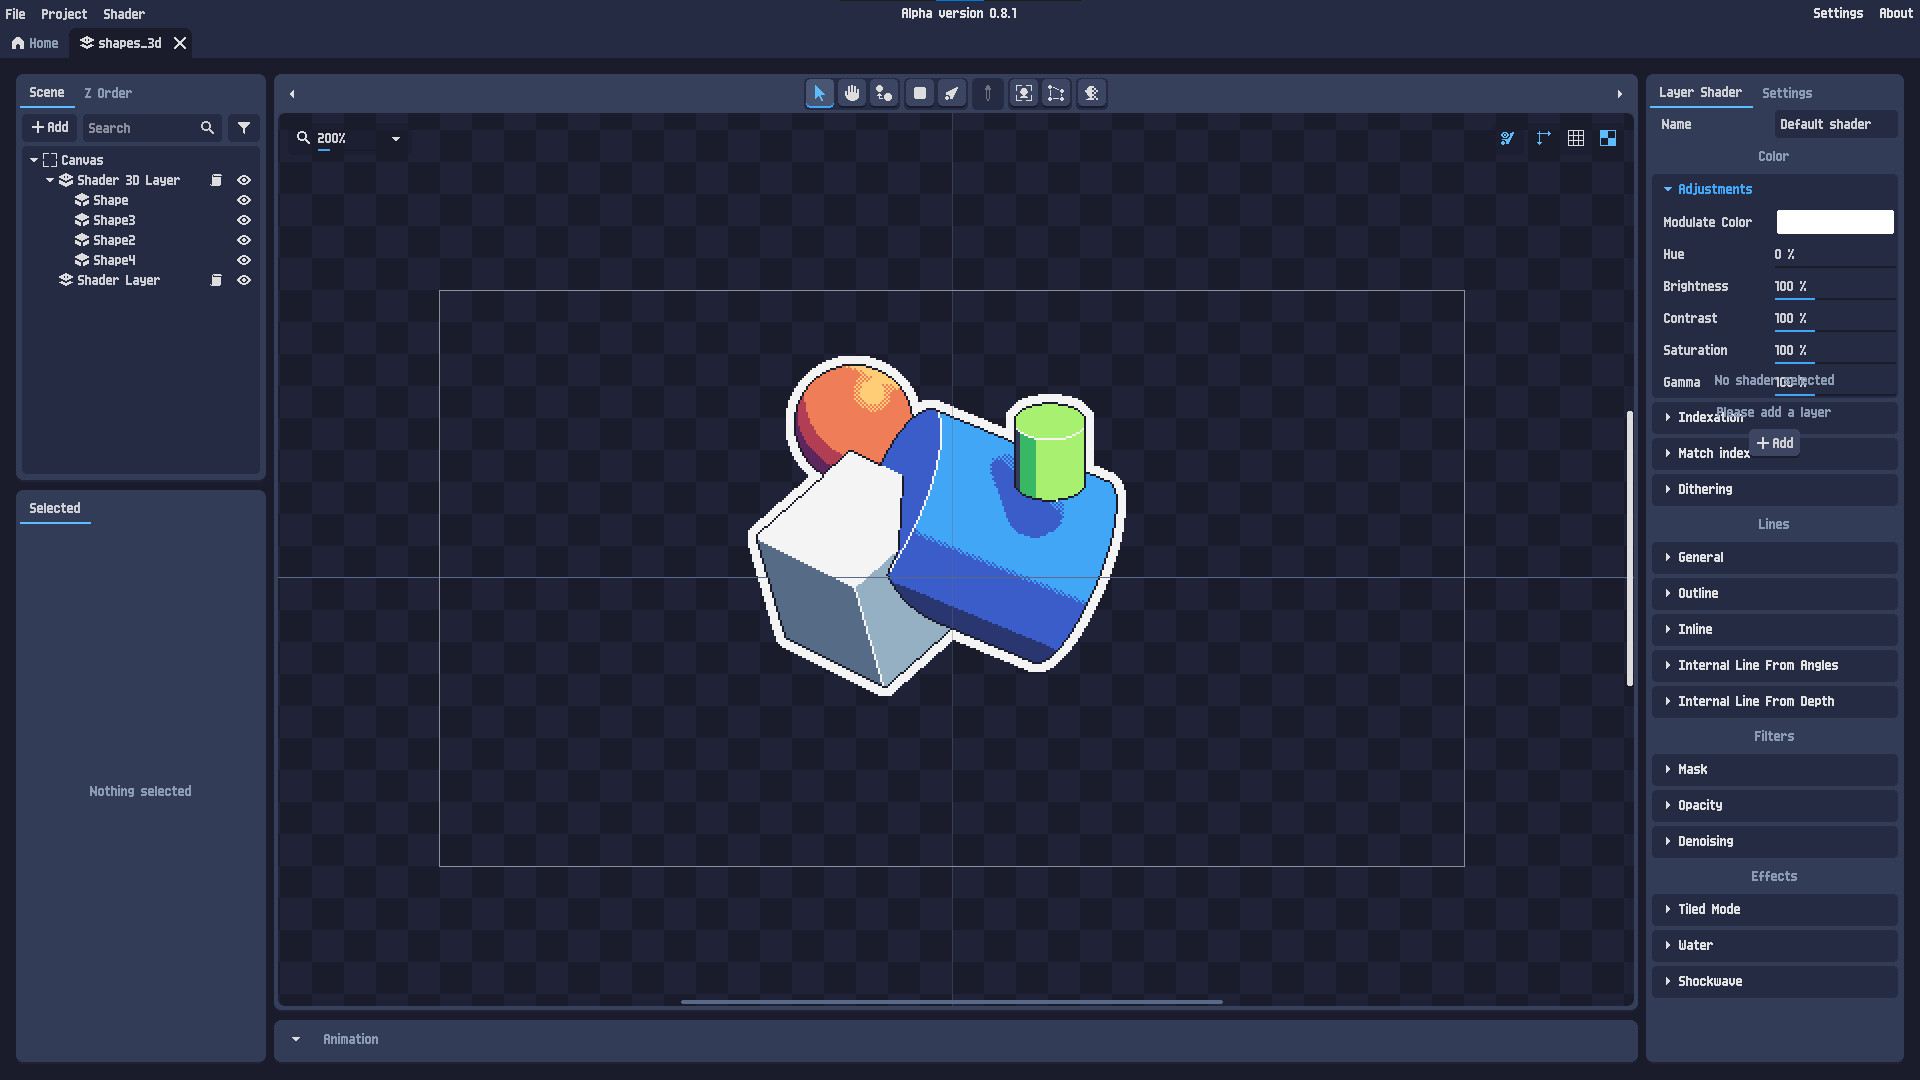Select the Pan tool in the toolbar
Viewport: 1920px width, 1080px height.
(852, 93)
